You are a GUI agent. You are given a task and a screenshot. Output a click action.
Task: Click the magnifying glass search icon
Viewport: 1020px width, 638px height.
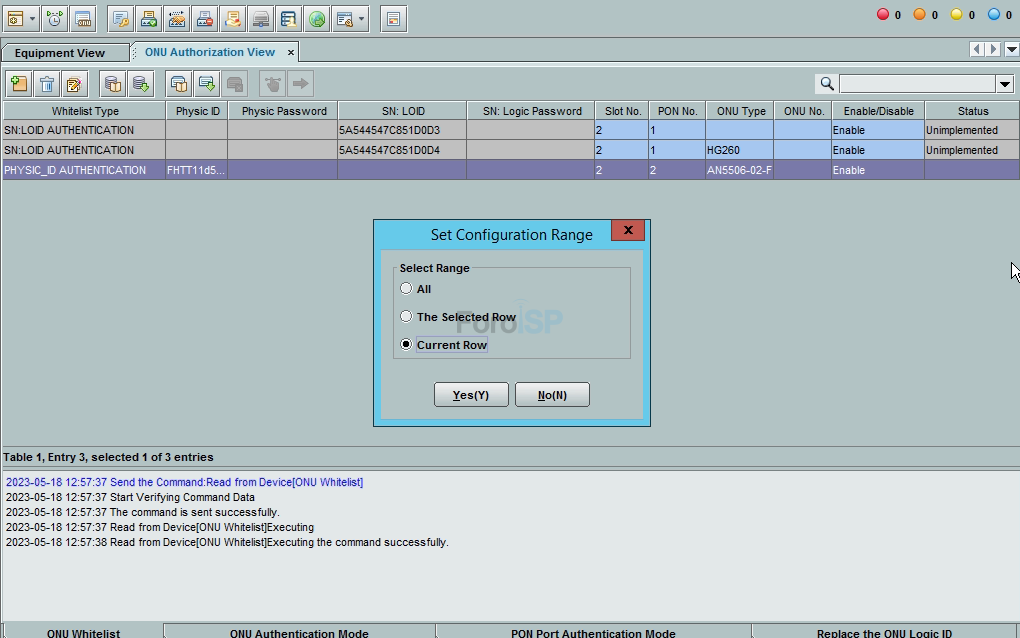point(827,84)
